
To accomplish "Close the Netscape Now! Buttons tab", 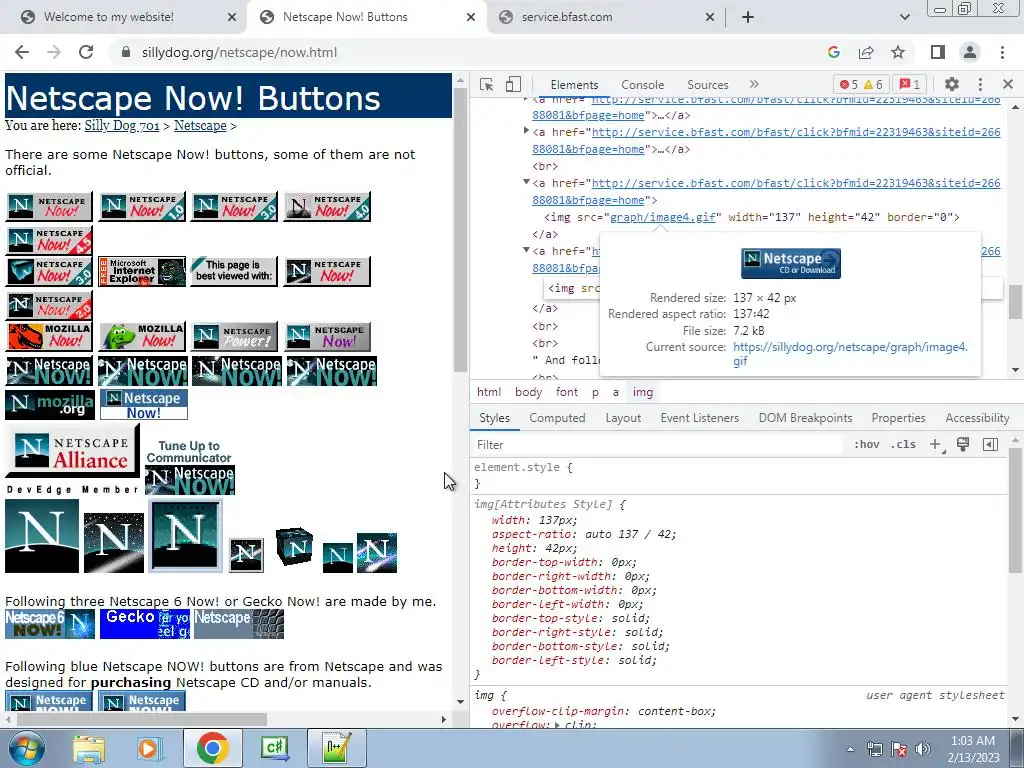I will (x=471, y=17).
